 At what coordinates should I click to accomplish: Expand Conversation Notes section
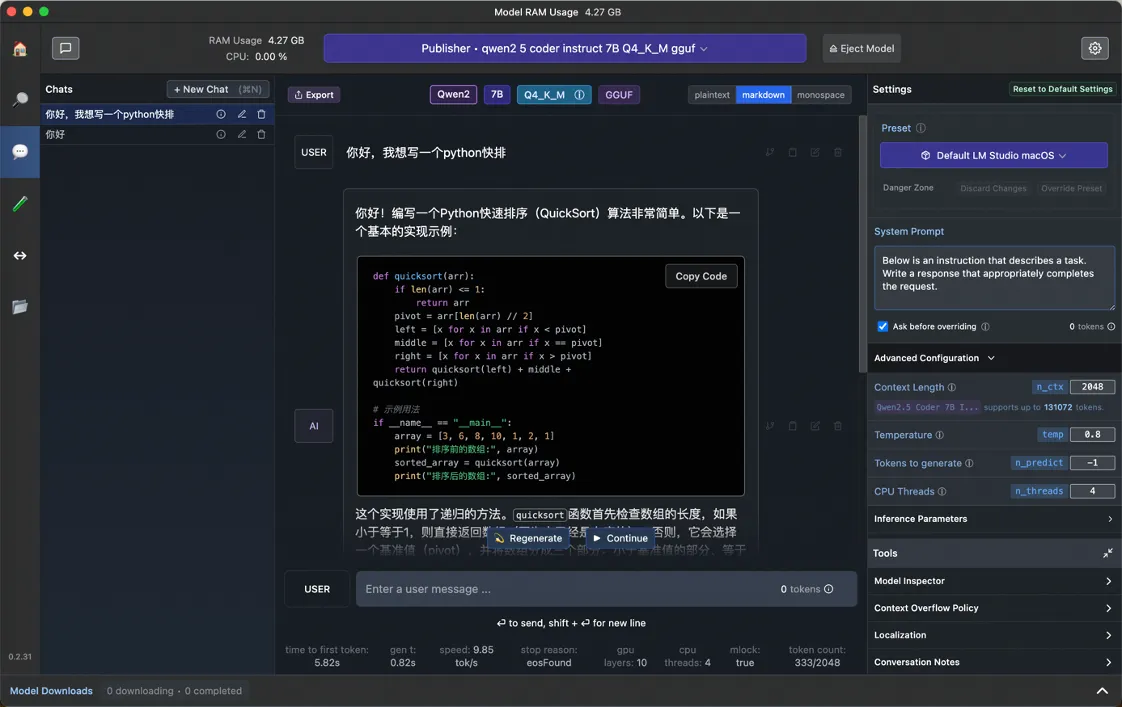pos(993,663)
